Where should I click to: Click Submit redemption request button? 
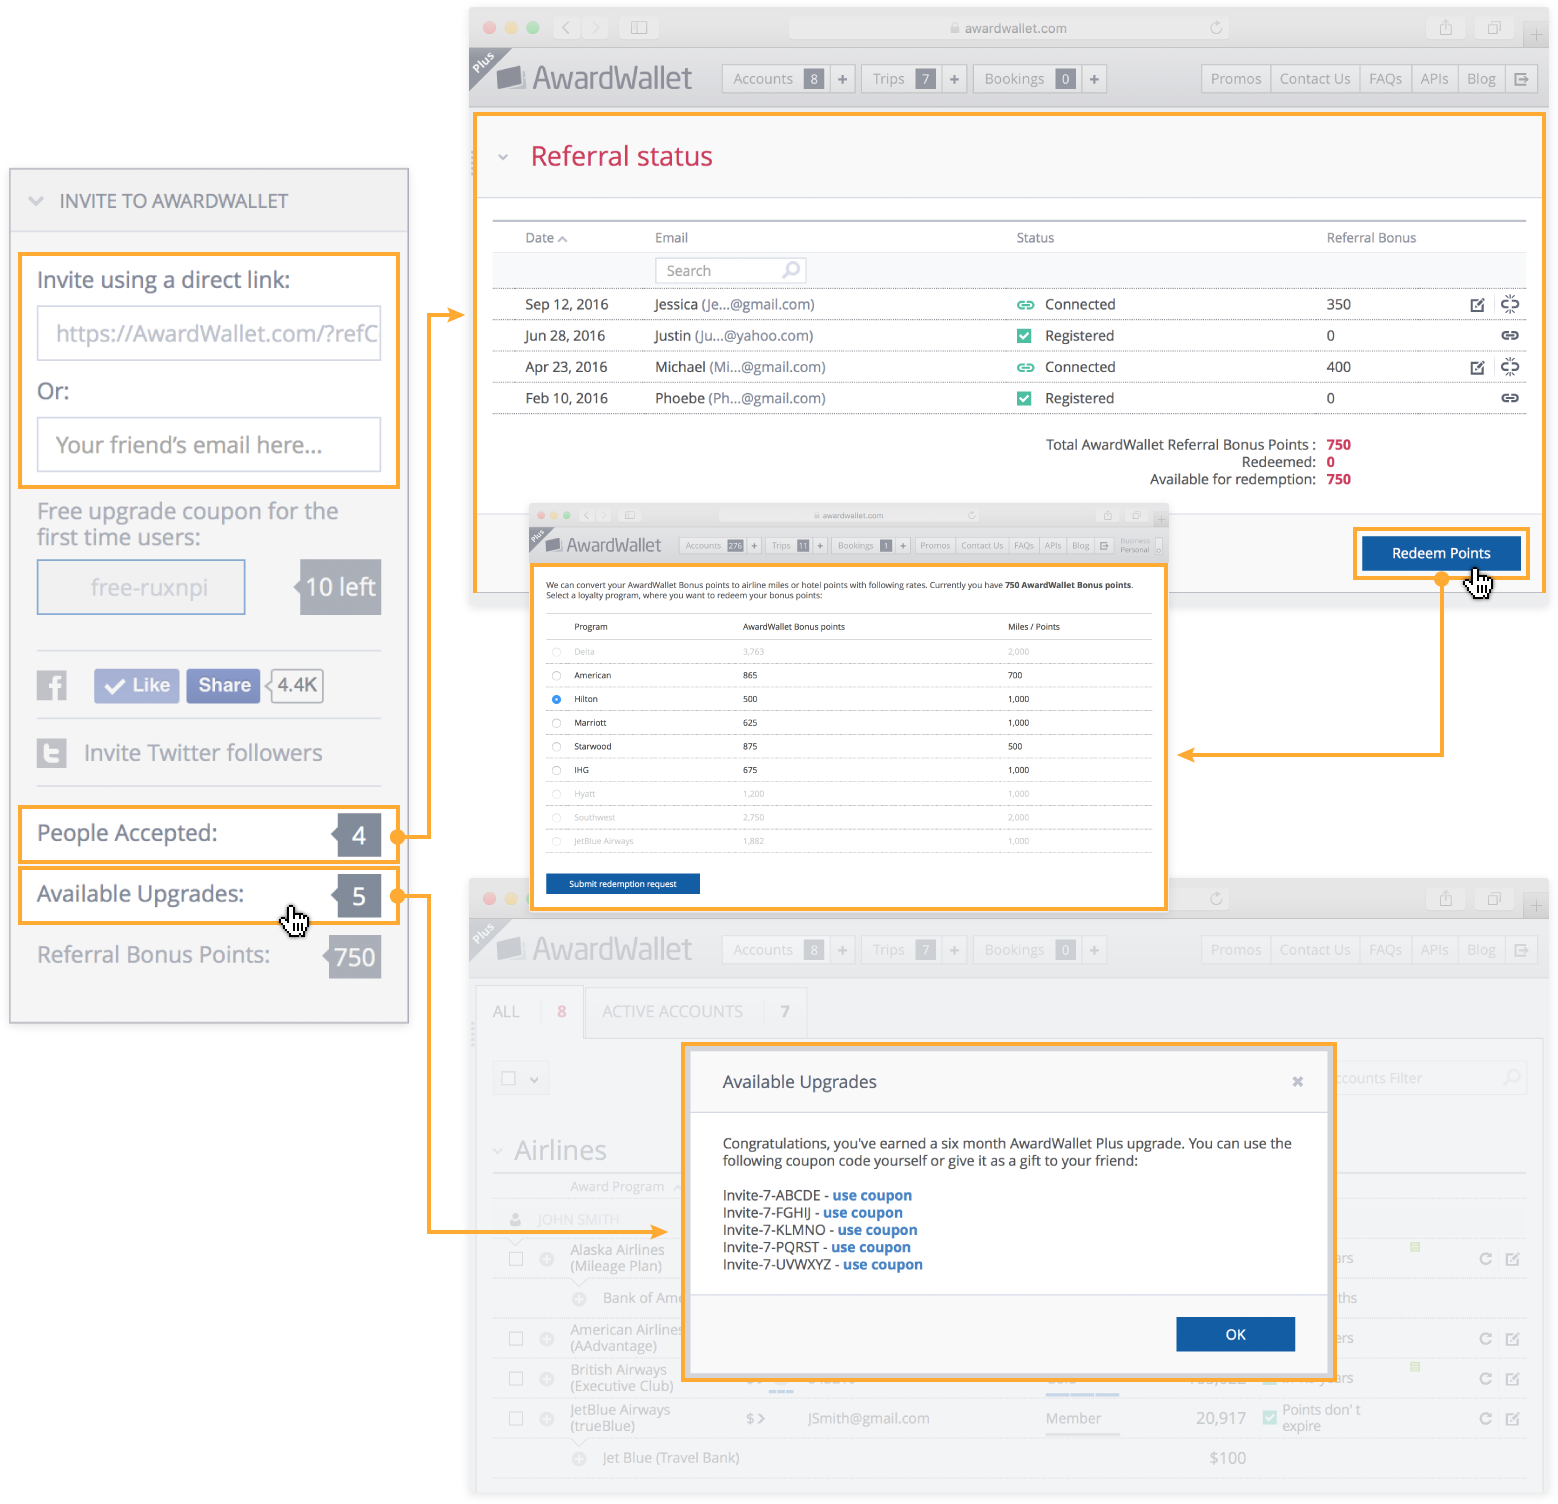pos(623,884)
